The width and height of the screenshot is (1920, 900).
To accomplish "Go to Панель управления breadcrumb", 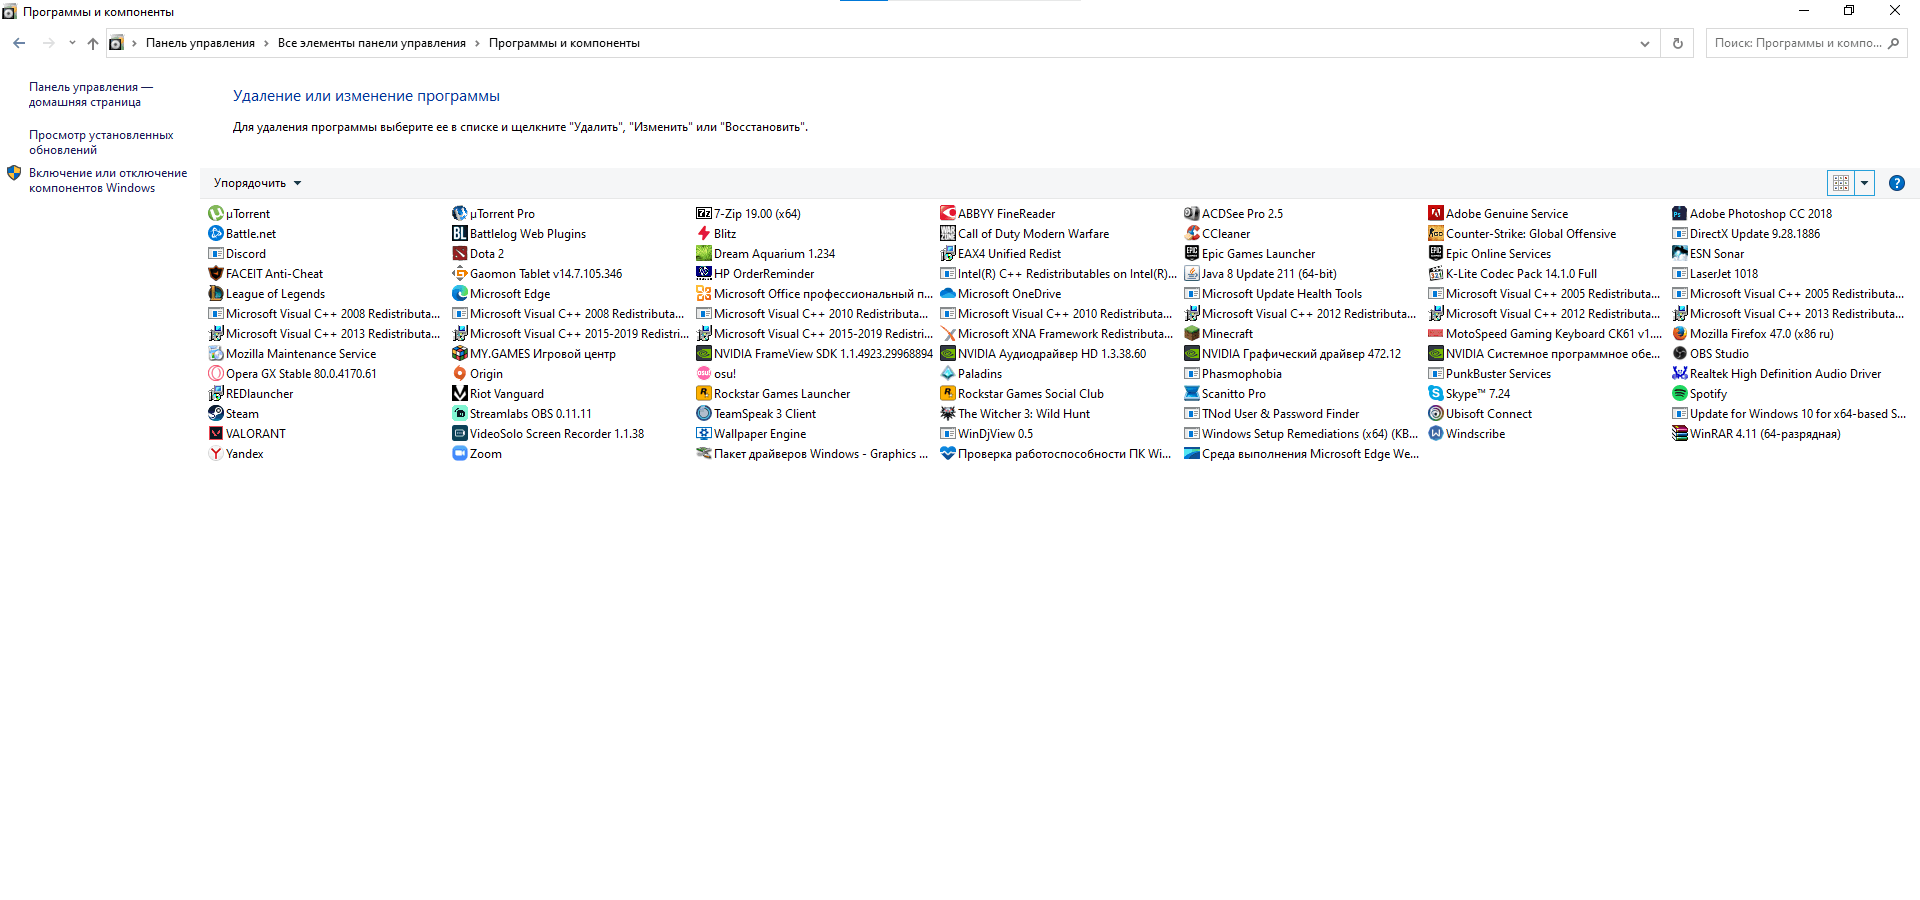I will 200,43.
